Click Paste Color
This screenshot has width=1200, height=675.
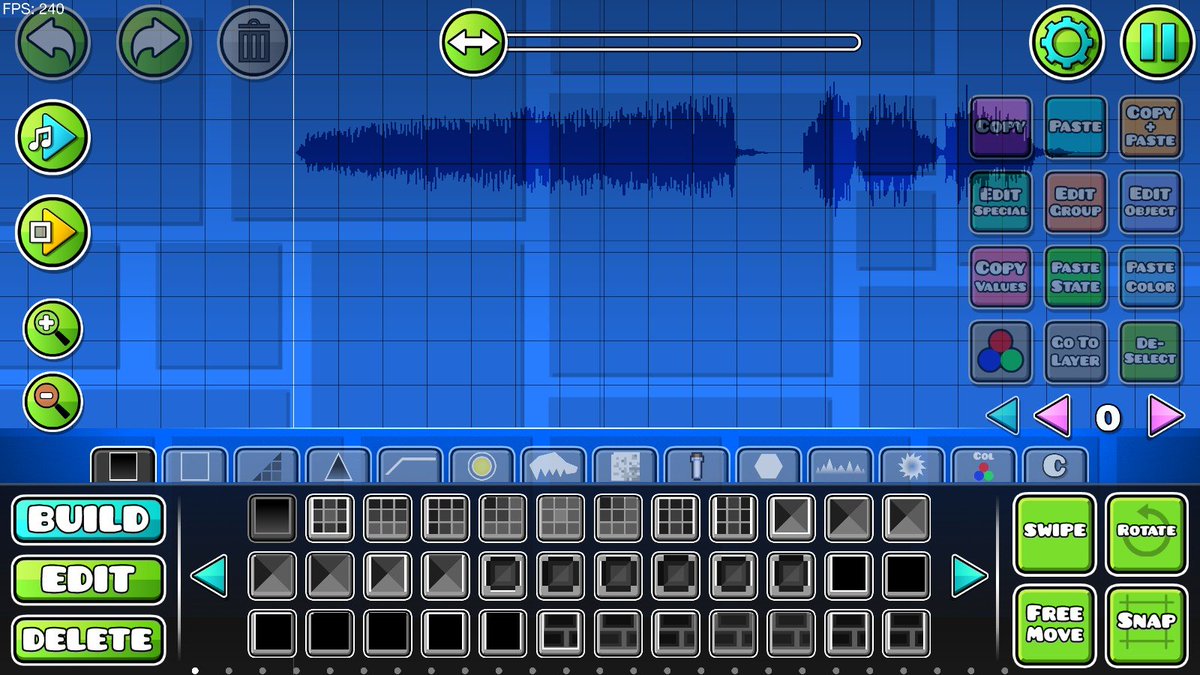click(x=1150, y=277)
